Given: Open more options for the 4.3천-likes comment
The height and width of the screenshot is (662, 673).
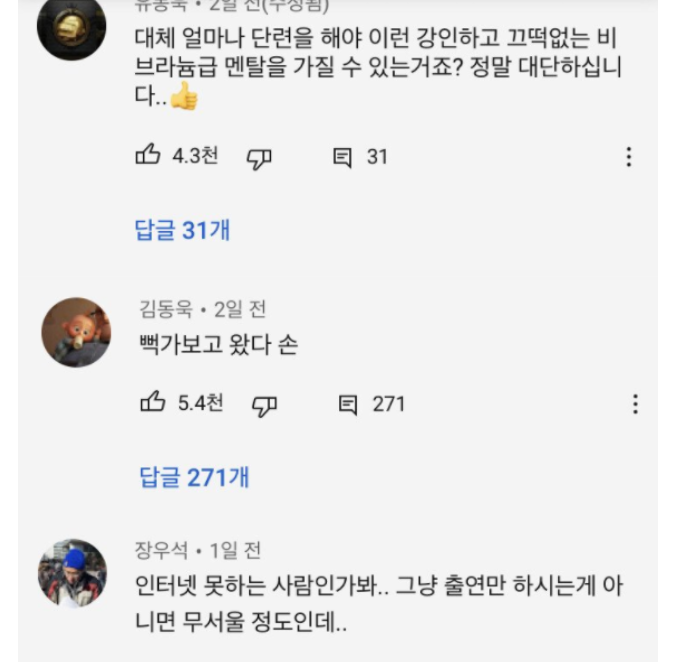Looking at the screenshot, I should click(629, 157).
